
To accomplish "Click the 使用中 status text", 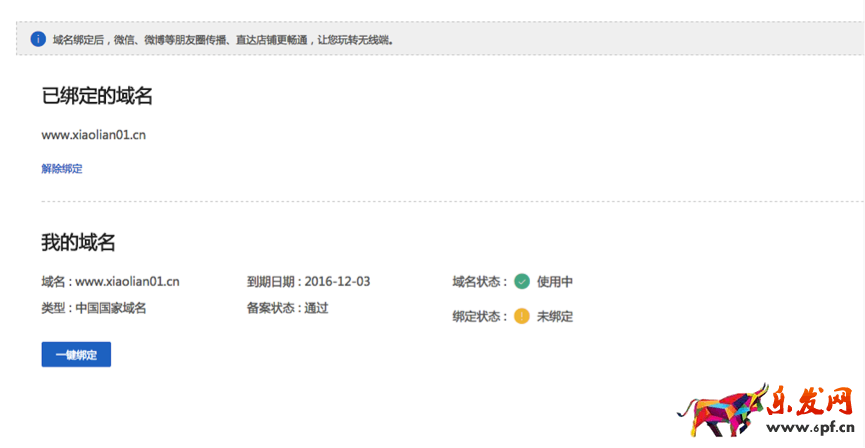I will click(554, 282).
